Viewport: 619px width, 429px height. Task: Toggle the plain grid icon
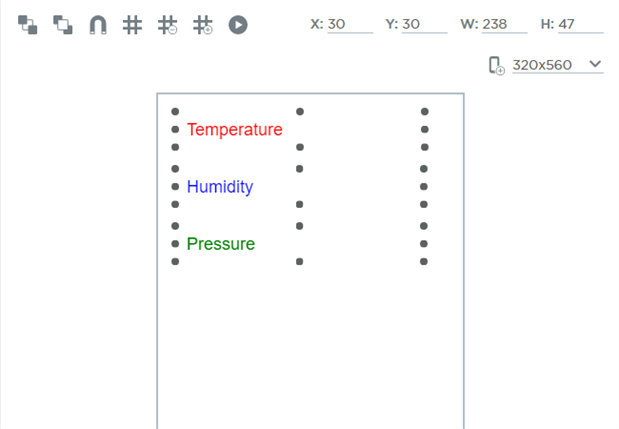tap(132, 25)
